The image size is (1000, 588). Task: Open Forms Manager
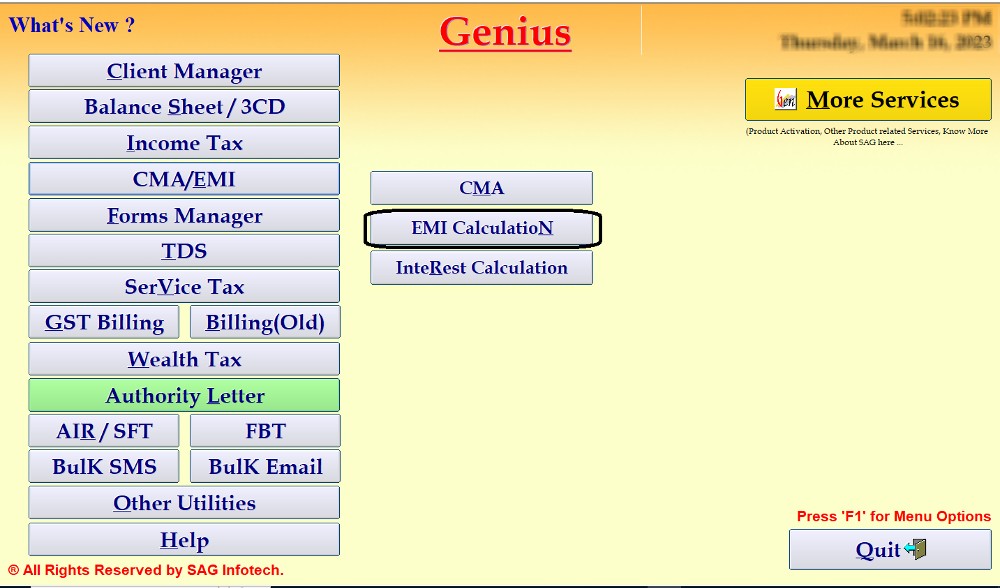pos(184,215)
